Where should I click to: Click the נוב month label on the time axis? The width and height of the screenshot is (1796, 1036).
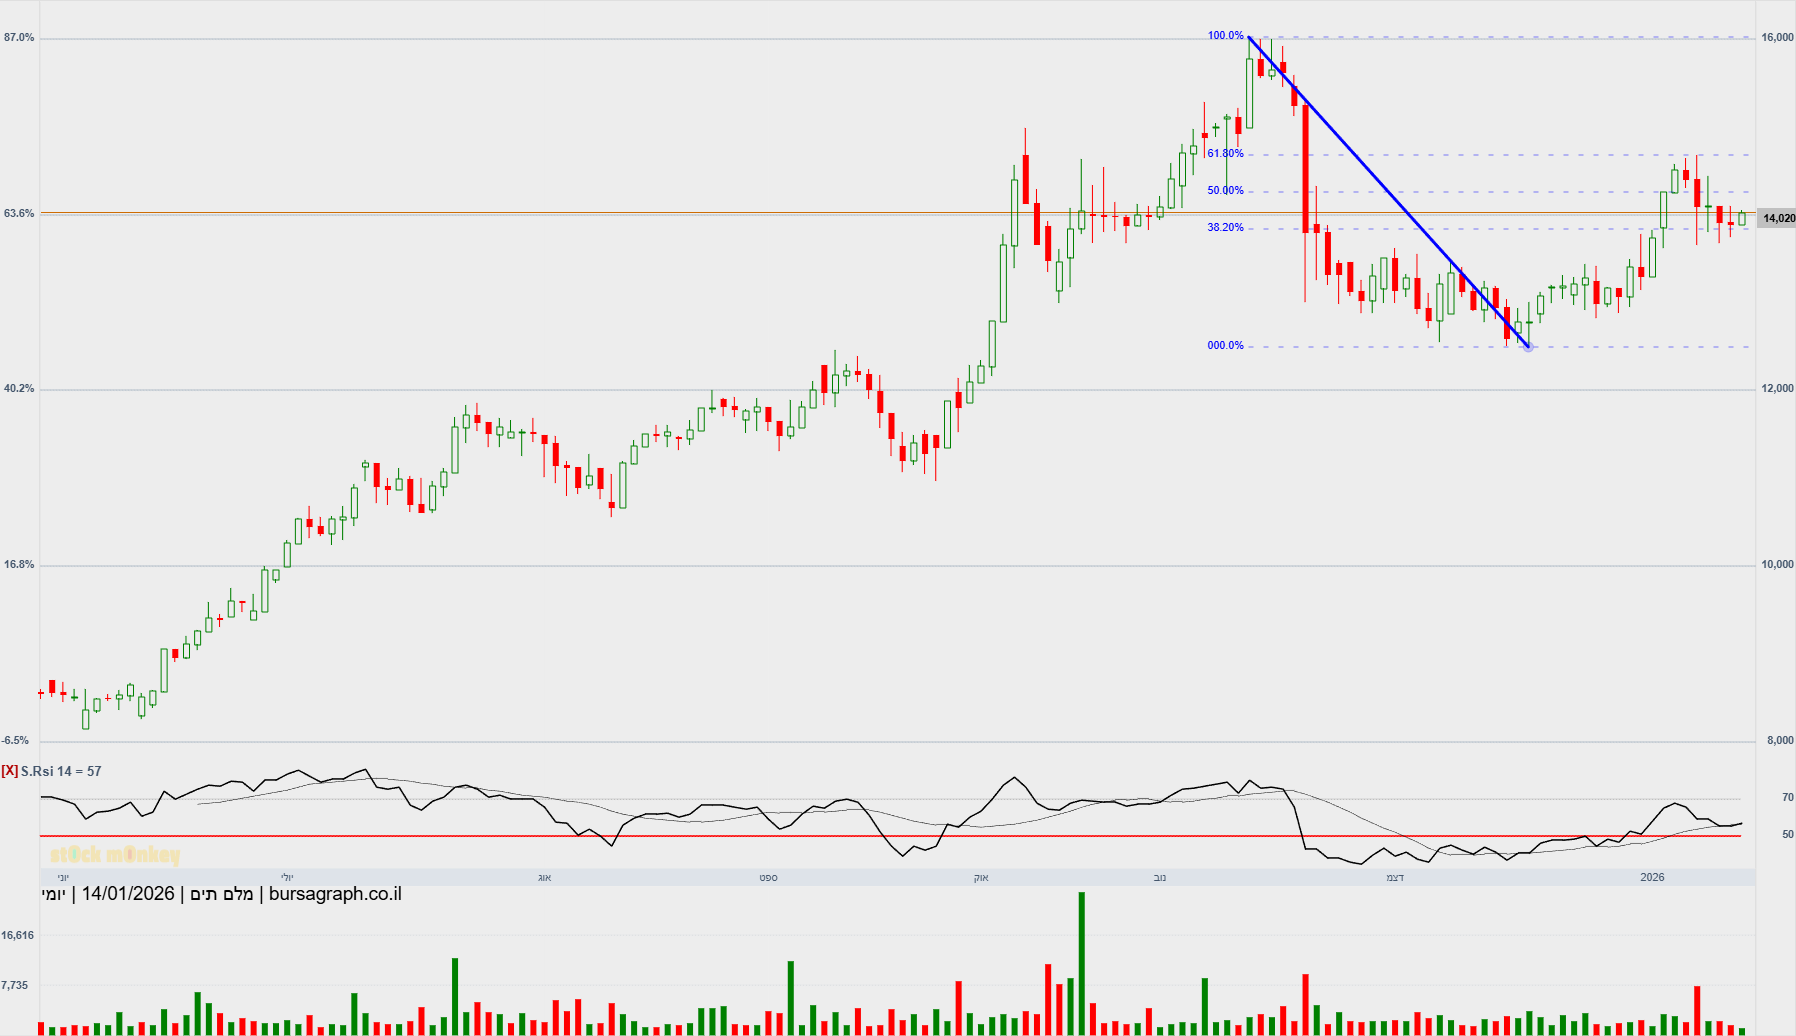[1160, 878]
